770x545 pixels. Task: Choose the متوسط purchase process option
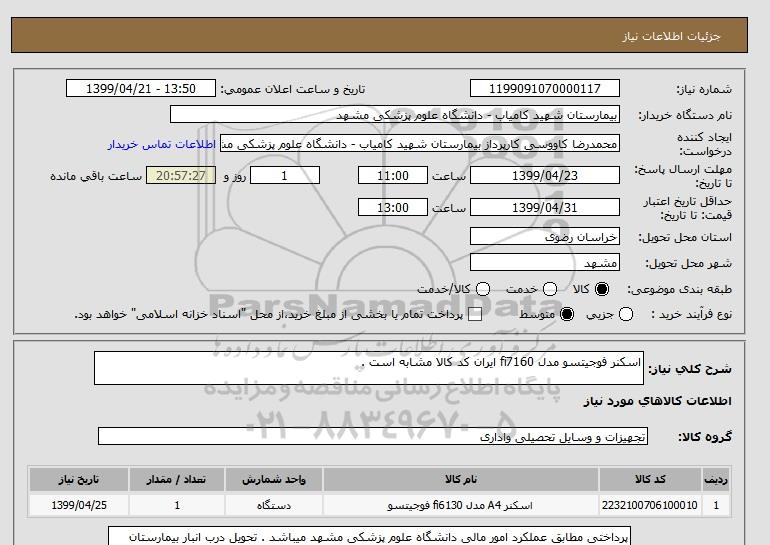(567, 314)
